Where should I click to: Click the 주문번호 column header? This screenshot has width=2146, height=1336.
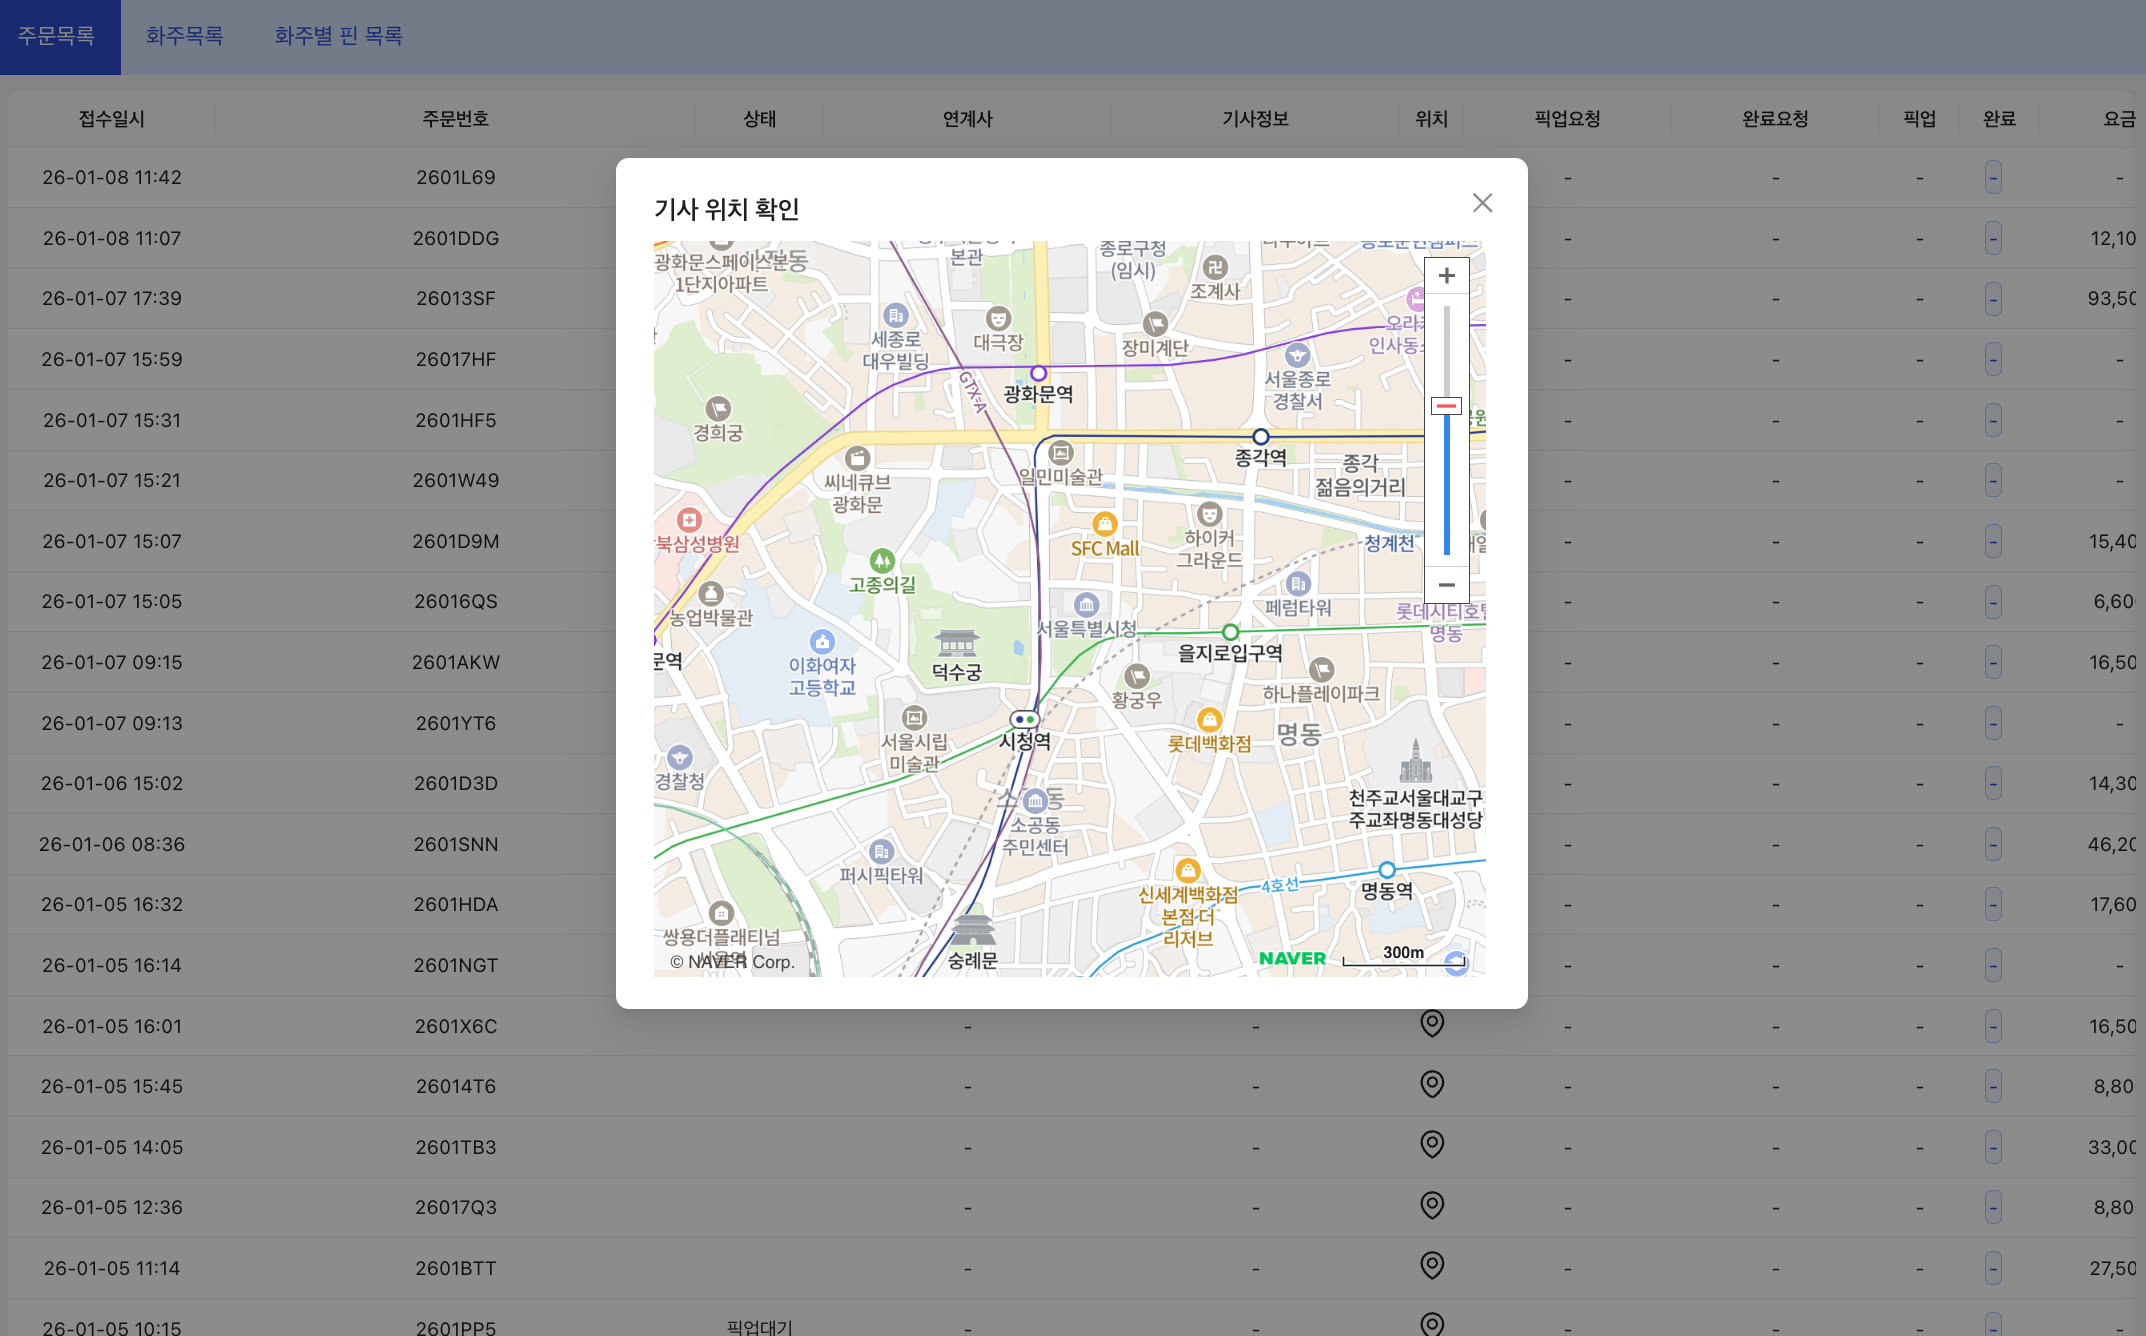pyautogui.click(x=455, y=119)
